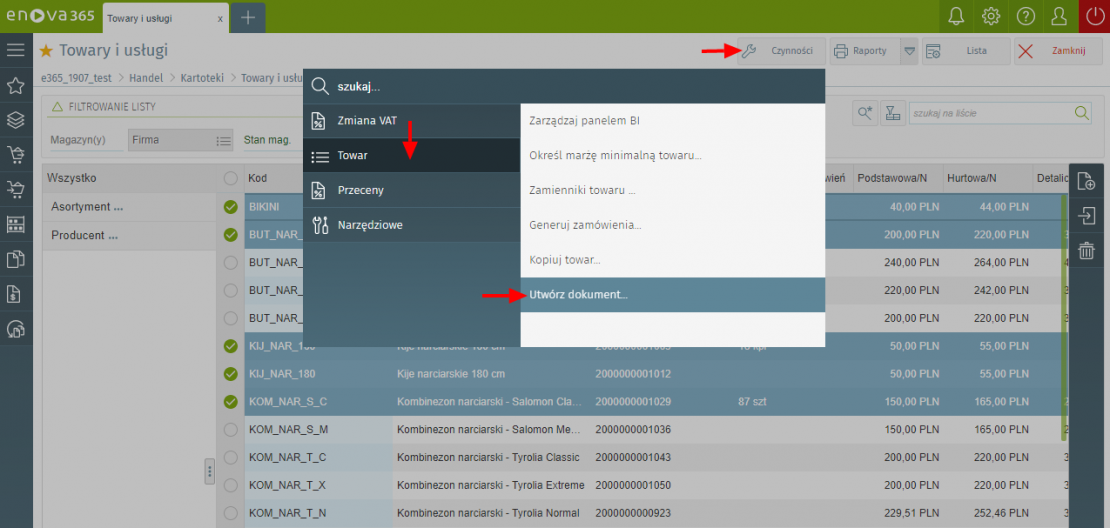The width and height of the screenshot is (1110, 528).
Task: Open the help question mark icon
Action: 1025,16
